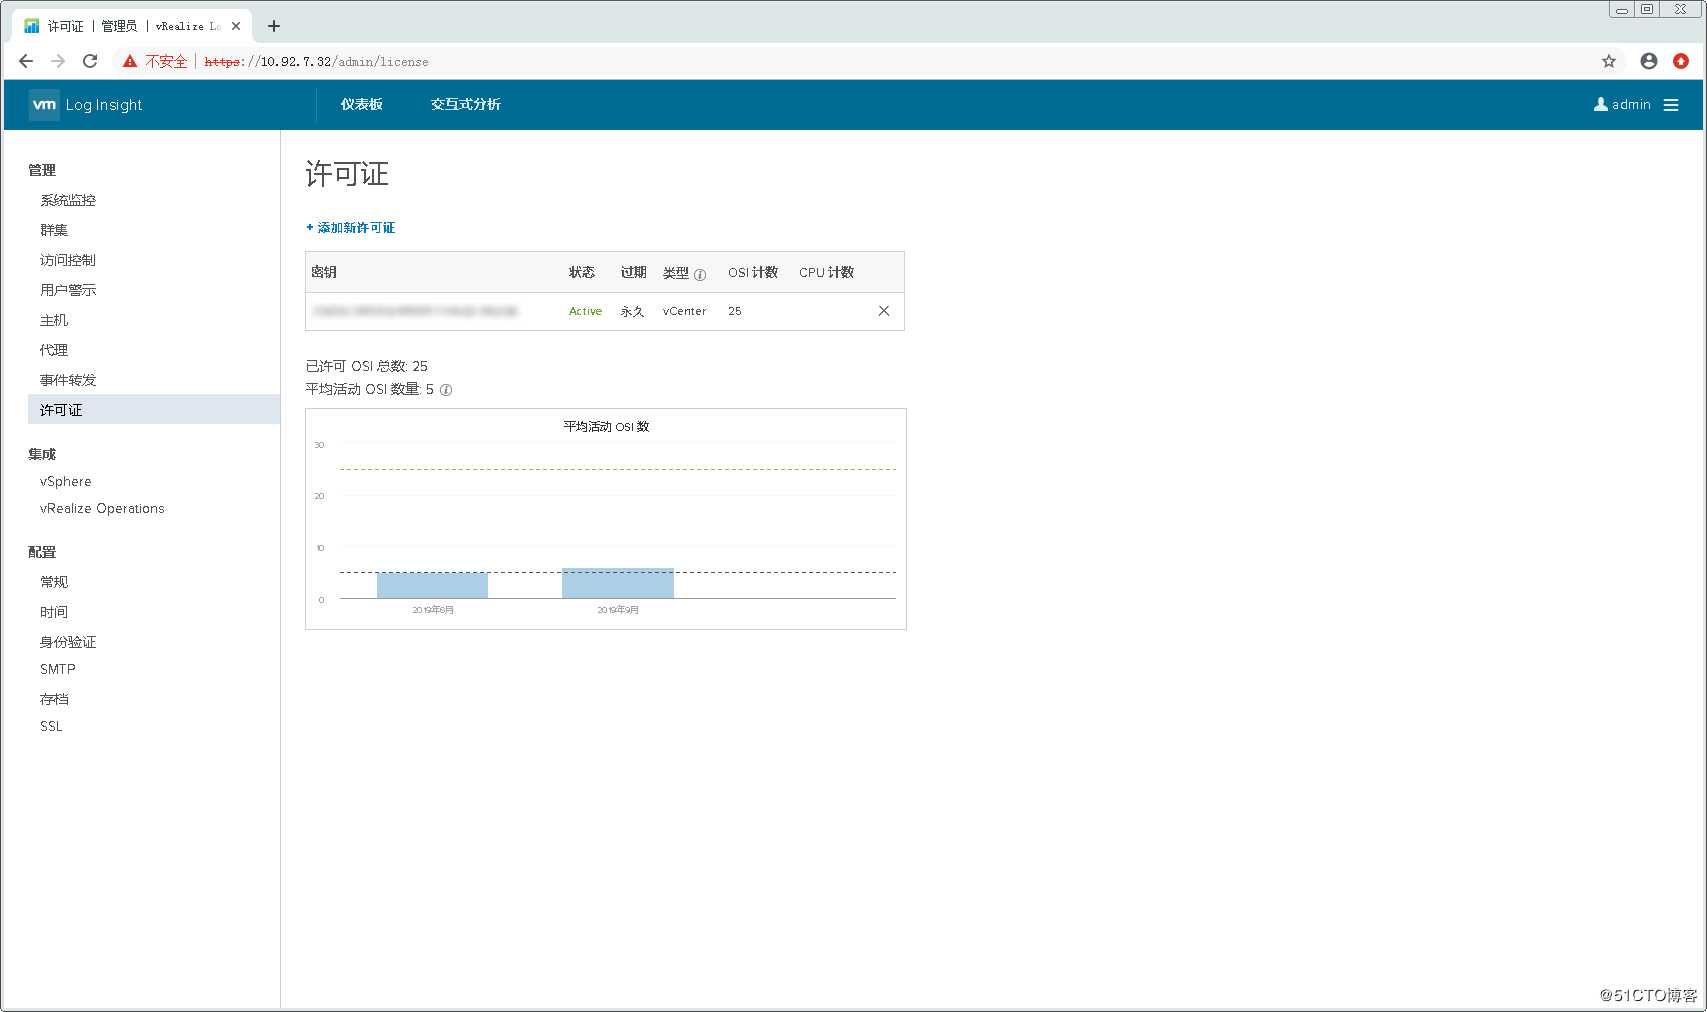
Task: Click the CPU 计数 column header
Action: tap(826, 272)
